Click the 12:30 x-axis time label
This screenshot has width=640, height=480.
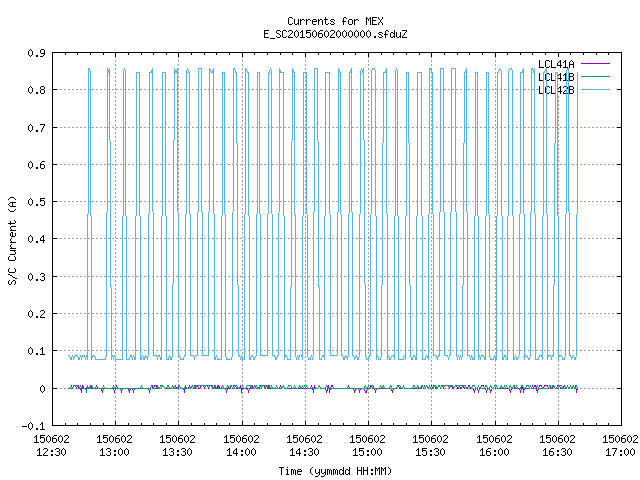pyautogui.click(x=51, y=452)
